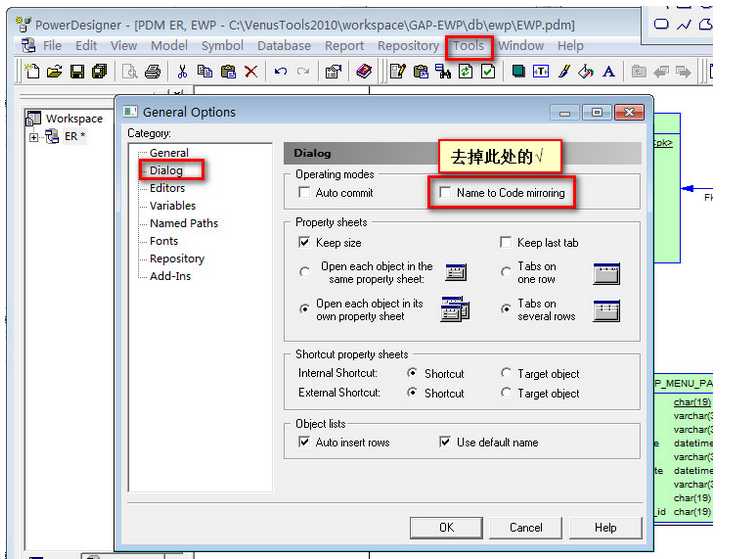Select Tabs on one row radio

click(x=506, y=271)
